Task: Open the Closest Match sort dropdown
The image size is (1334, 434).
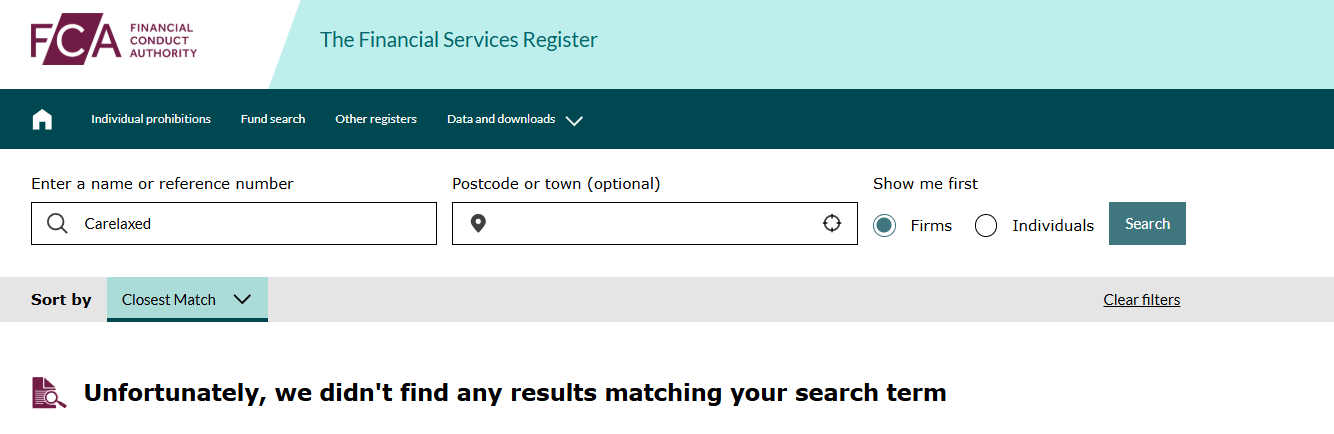Action: tap(187, 299)
